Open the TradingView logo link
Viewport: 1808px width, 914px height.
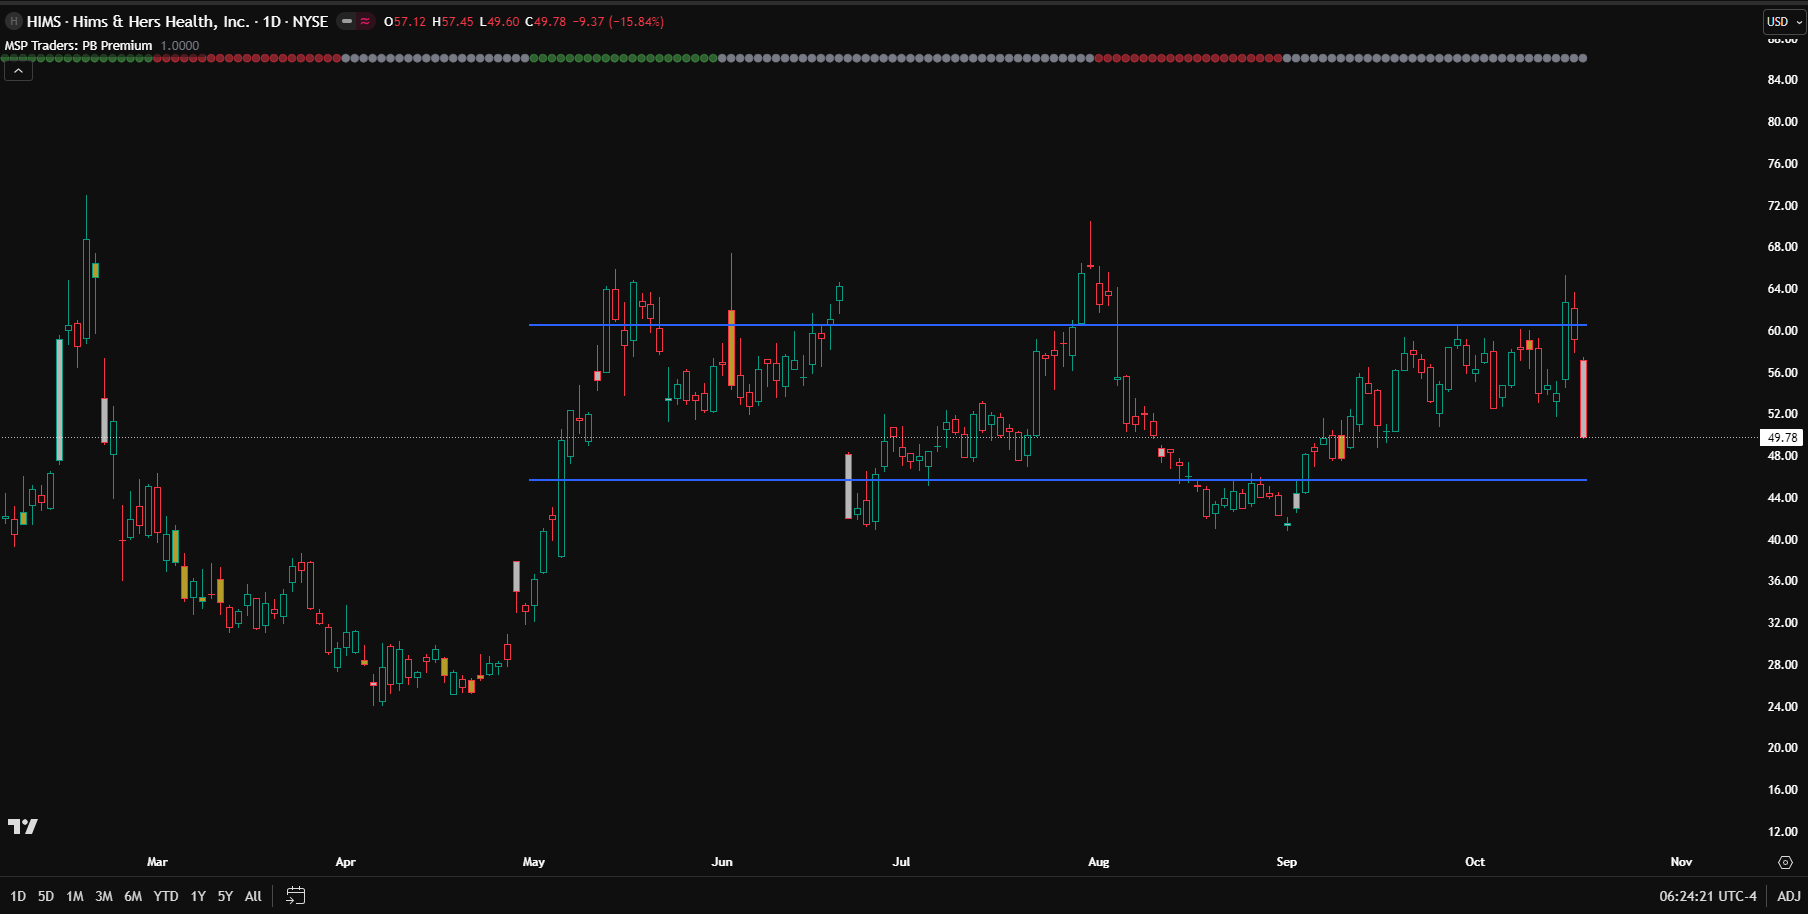[22, 826]
